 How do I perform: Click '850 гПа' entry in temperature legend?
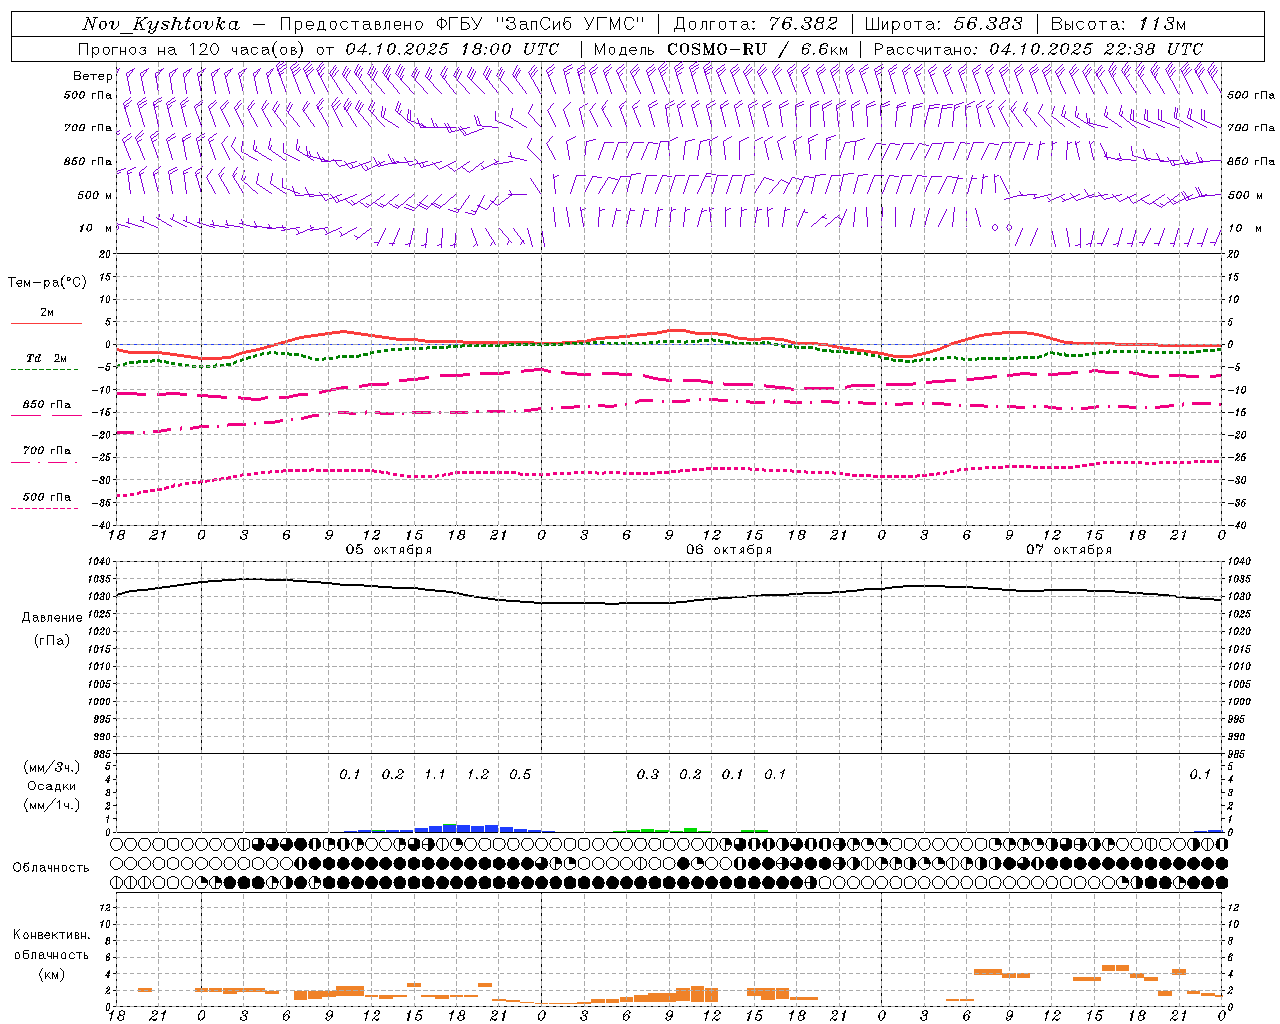click(47, 405)
